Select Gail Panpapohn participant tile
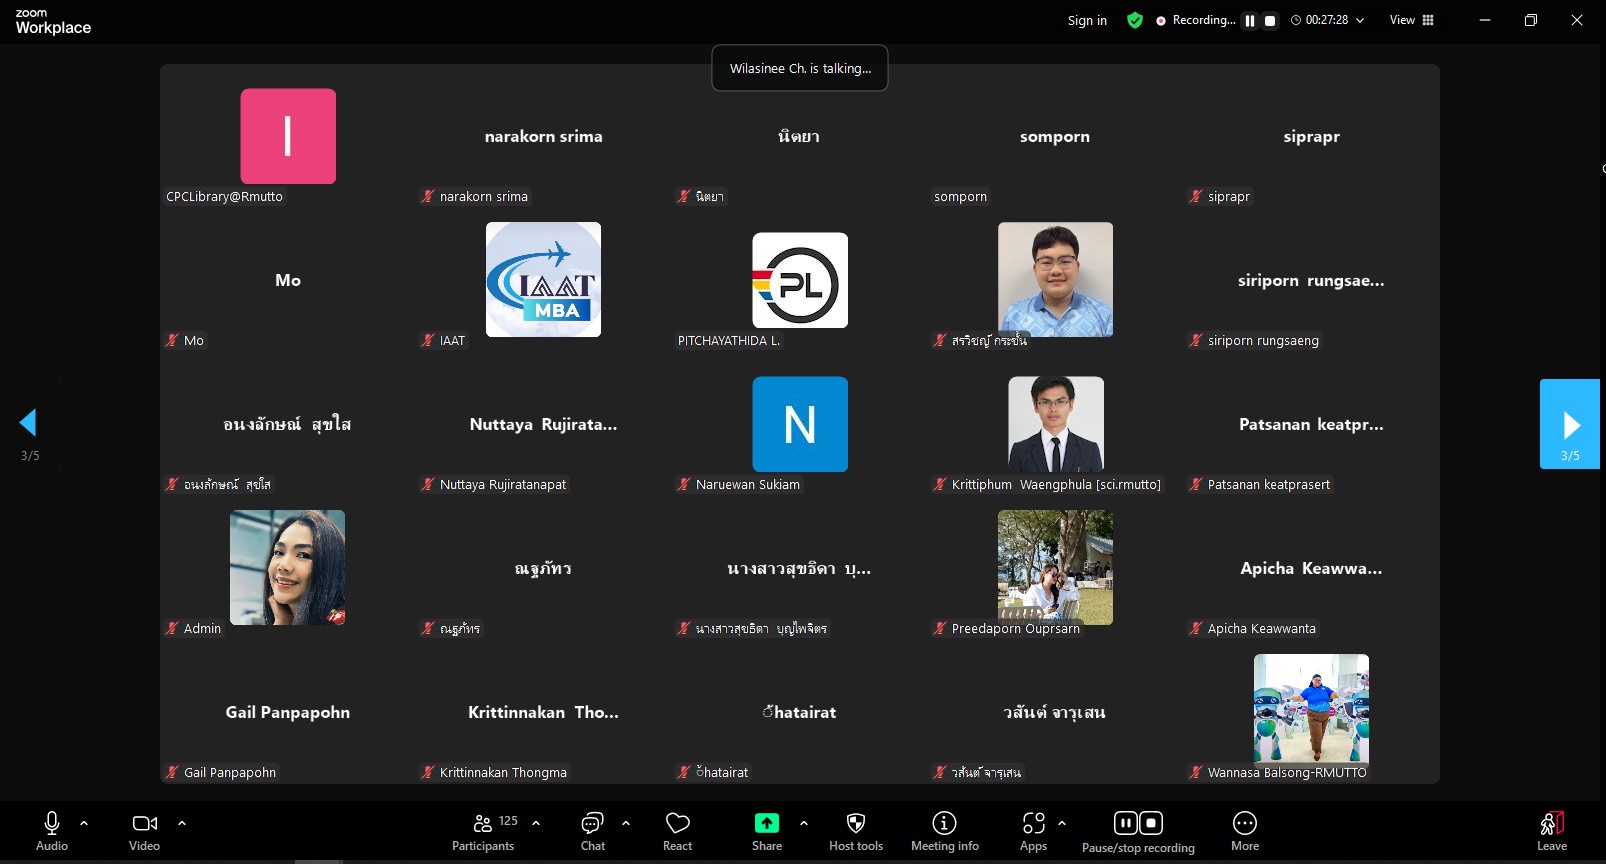This screenshot has height=864, width=1606. tap(288, 712)
